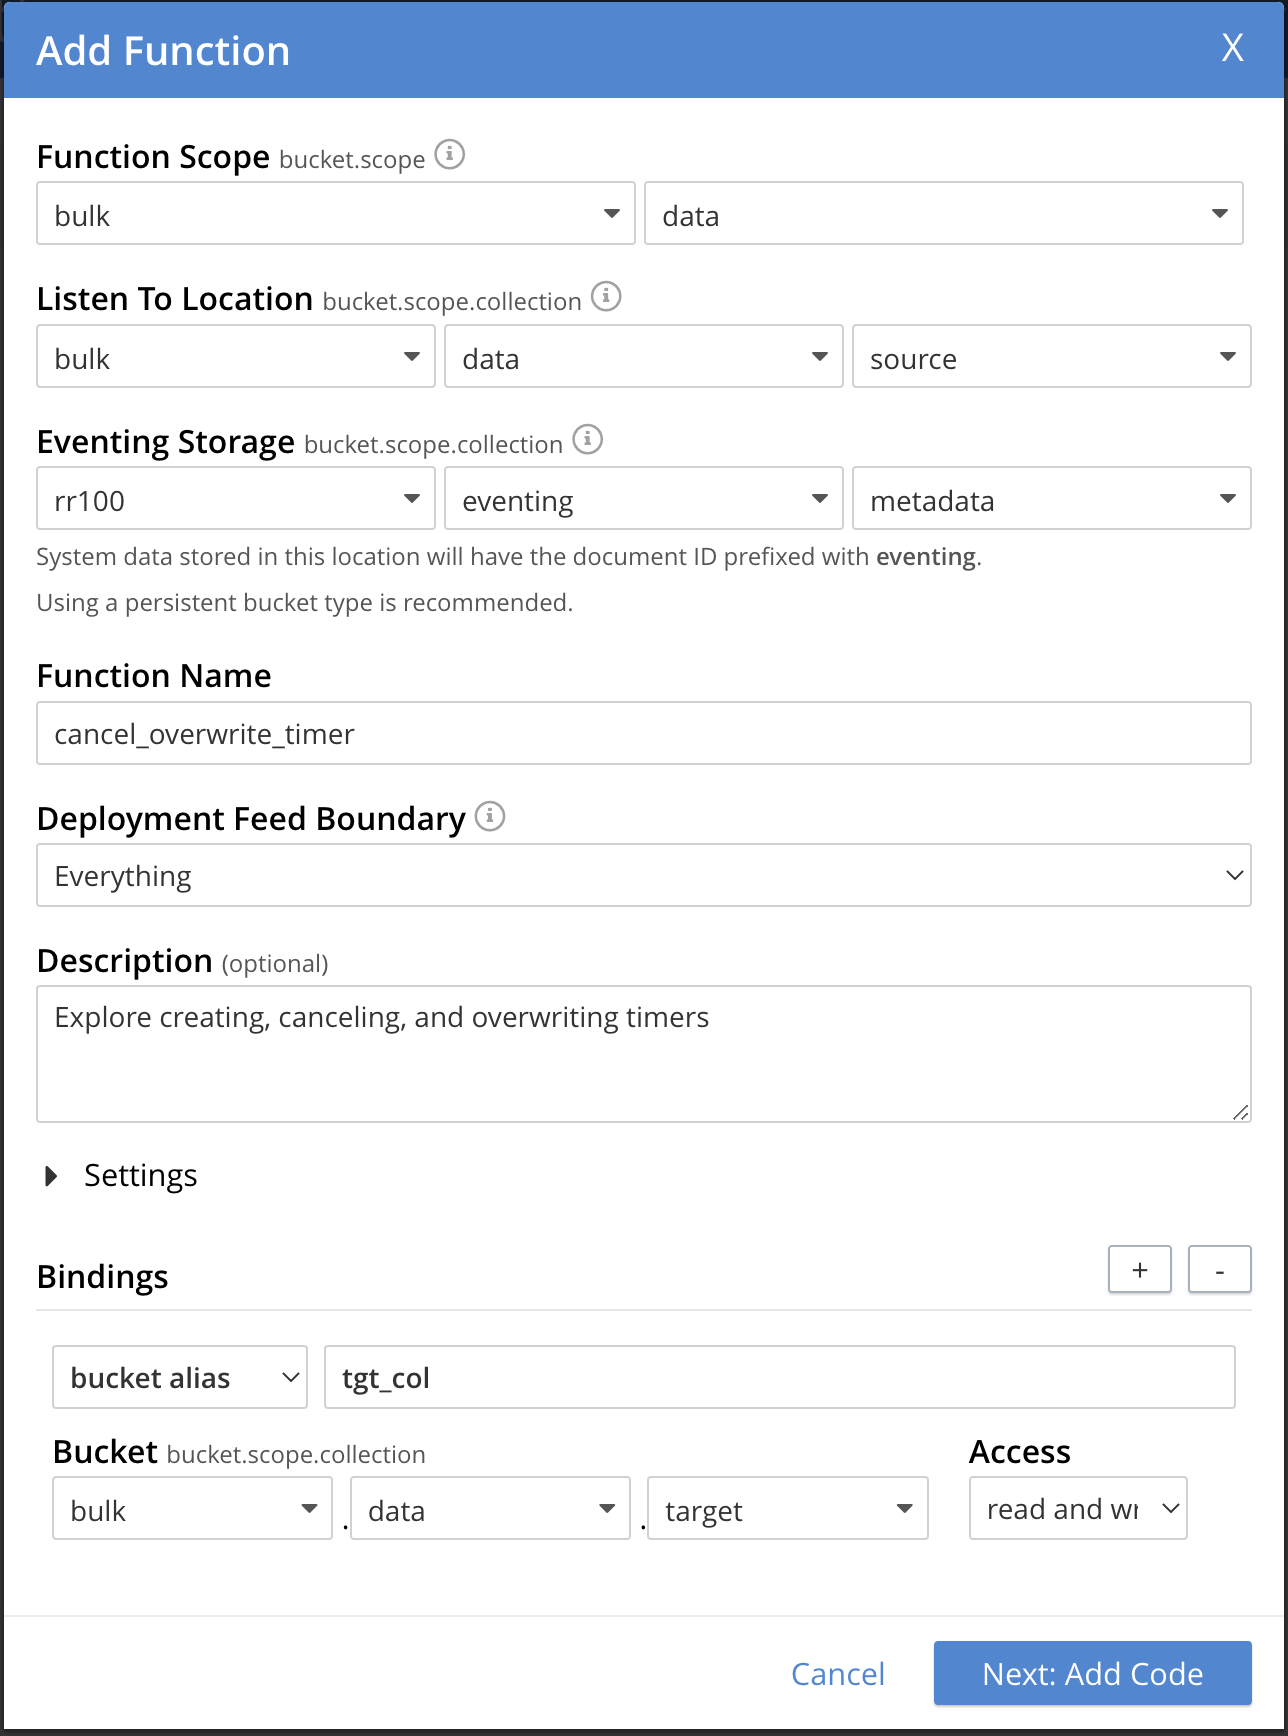
Task: Close the Add Function dialog
Action: click(x=1232, y=48)
